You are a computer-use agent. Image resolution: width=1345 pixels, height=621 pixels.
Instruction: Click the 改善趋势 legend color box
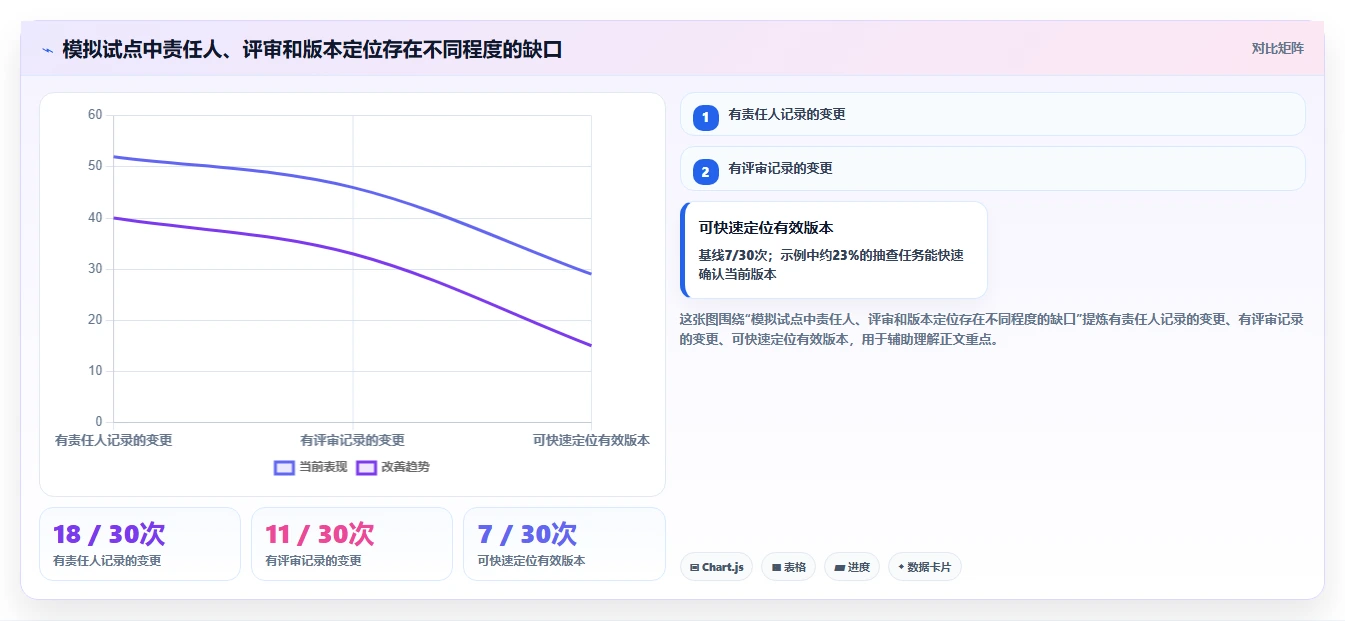click(x=366, y=467)
